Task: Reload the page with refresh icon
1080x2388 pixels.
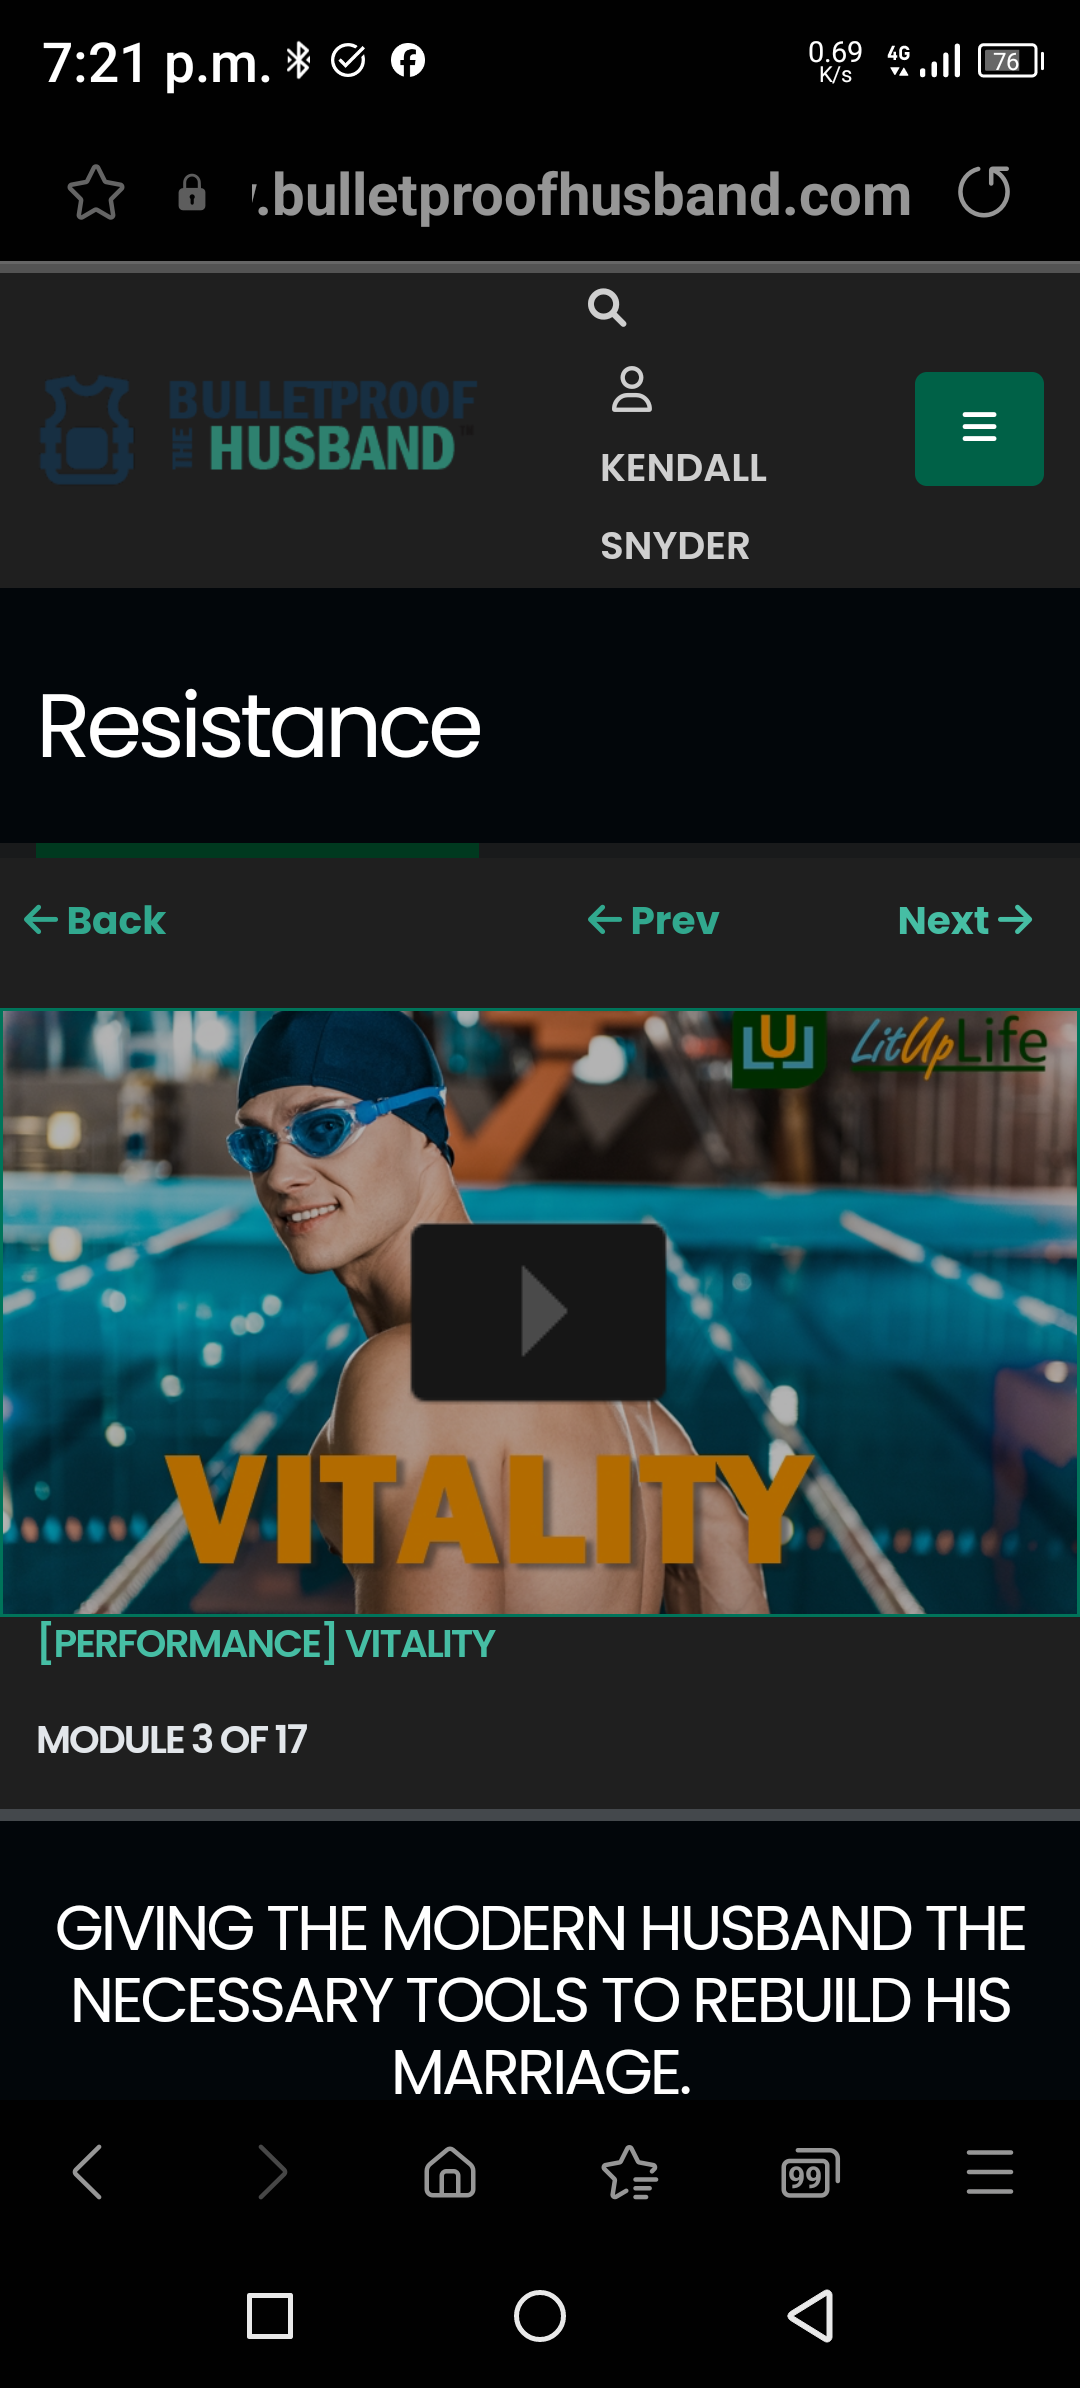Action: point(984,192)
